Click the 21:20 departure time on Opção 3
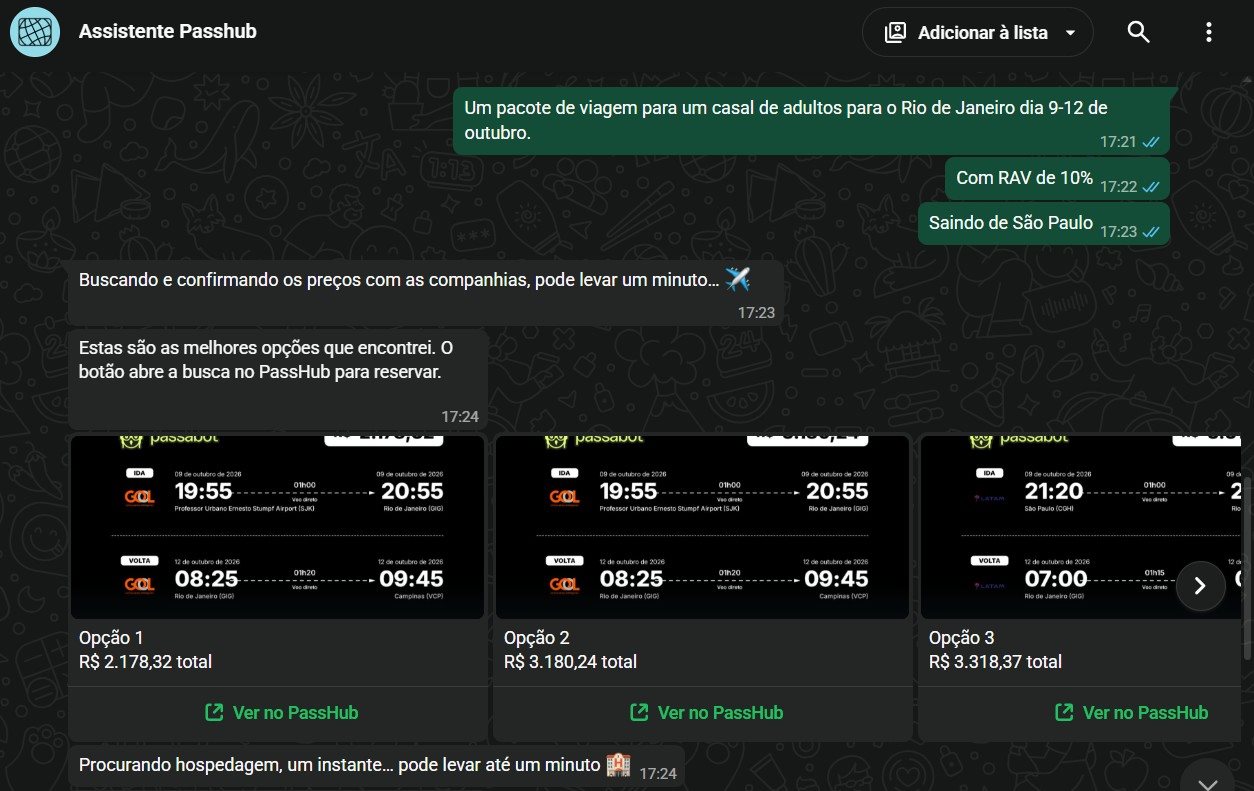The height and width of the screenshot is (791, 1254). pyautogui.click(x=1053, y=491)
